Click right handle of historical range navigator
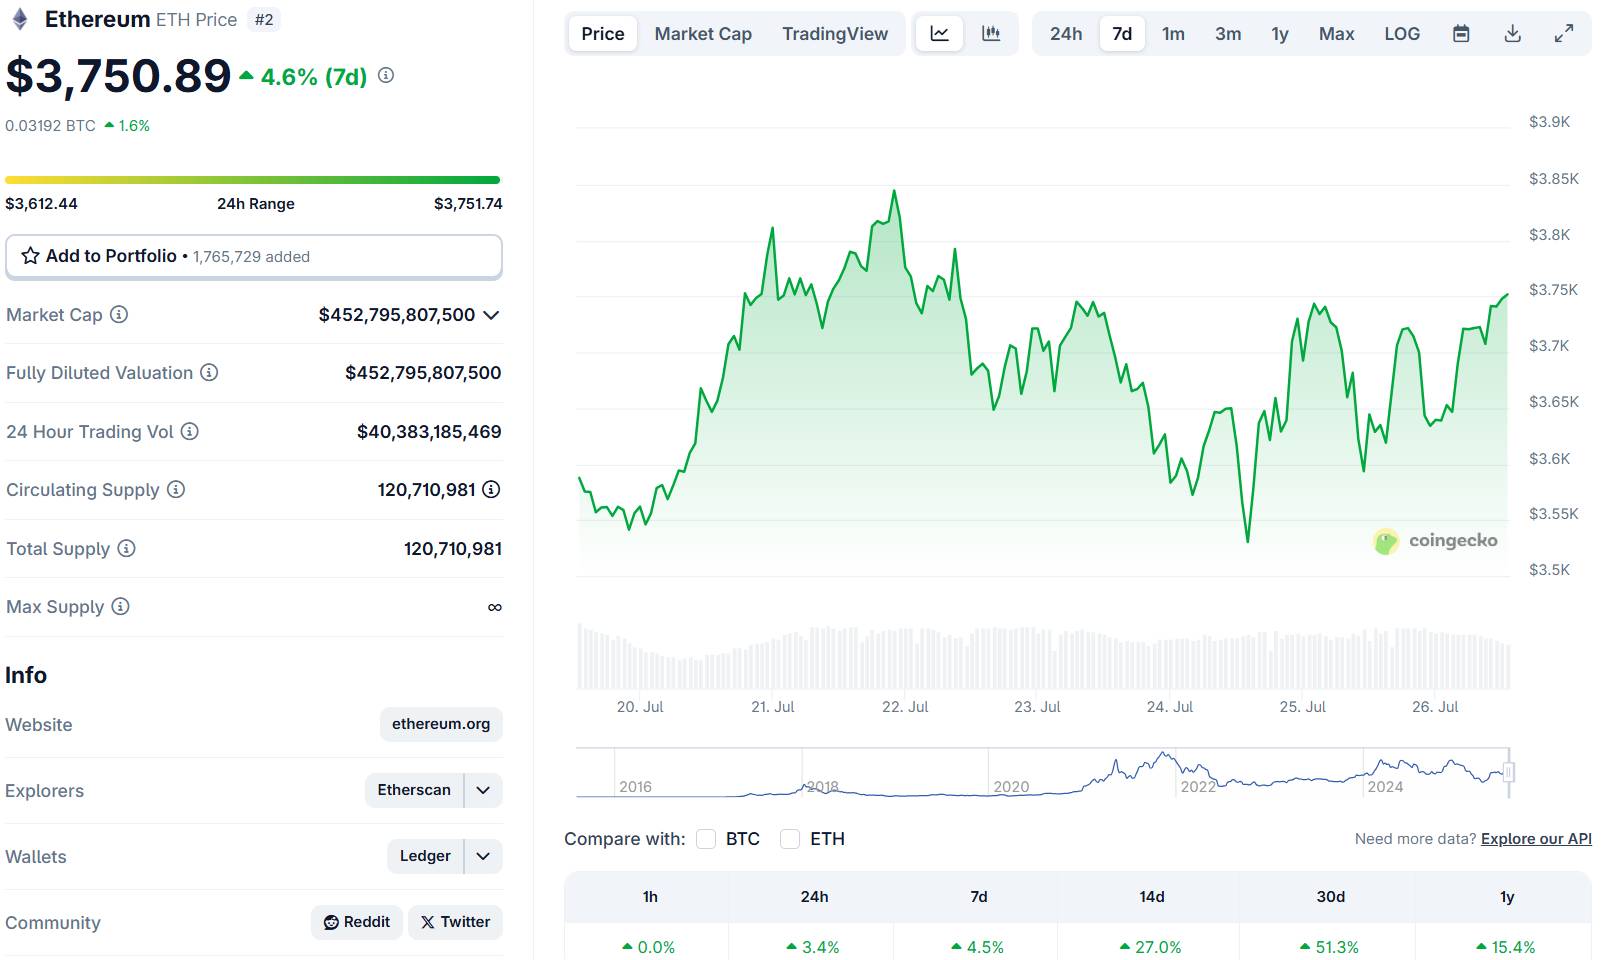 point(1509,772)
